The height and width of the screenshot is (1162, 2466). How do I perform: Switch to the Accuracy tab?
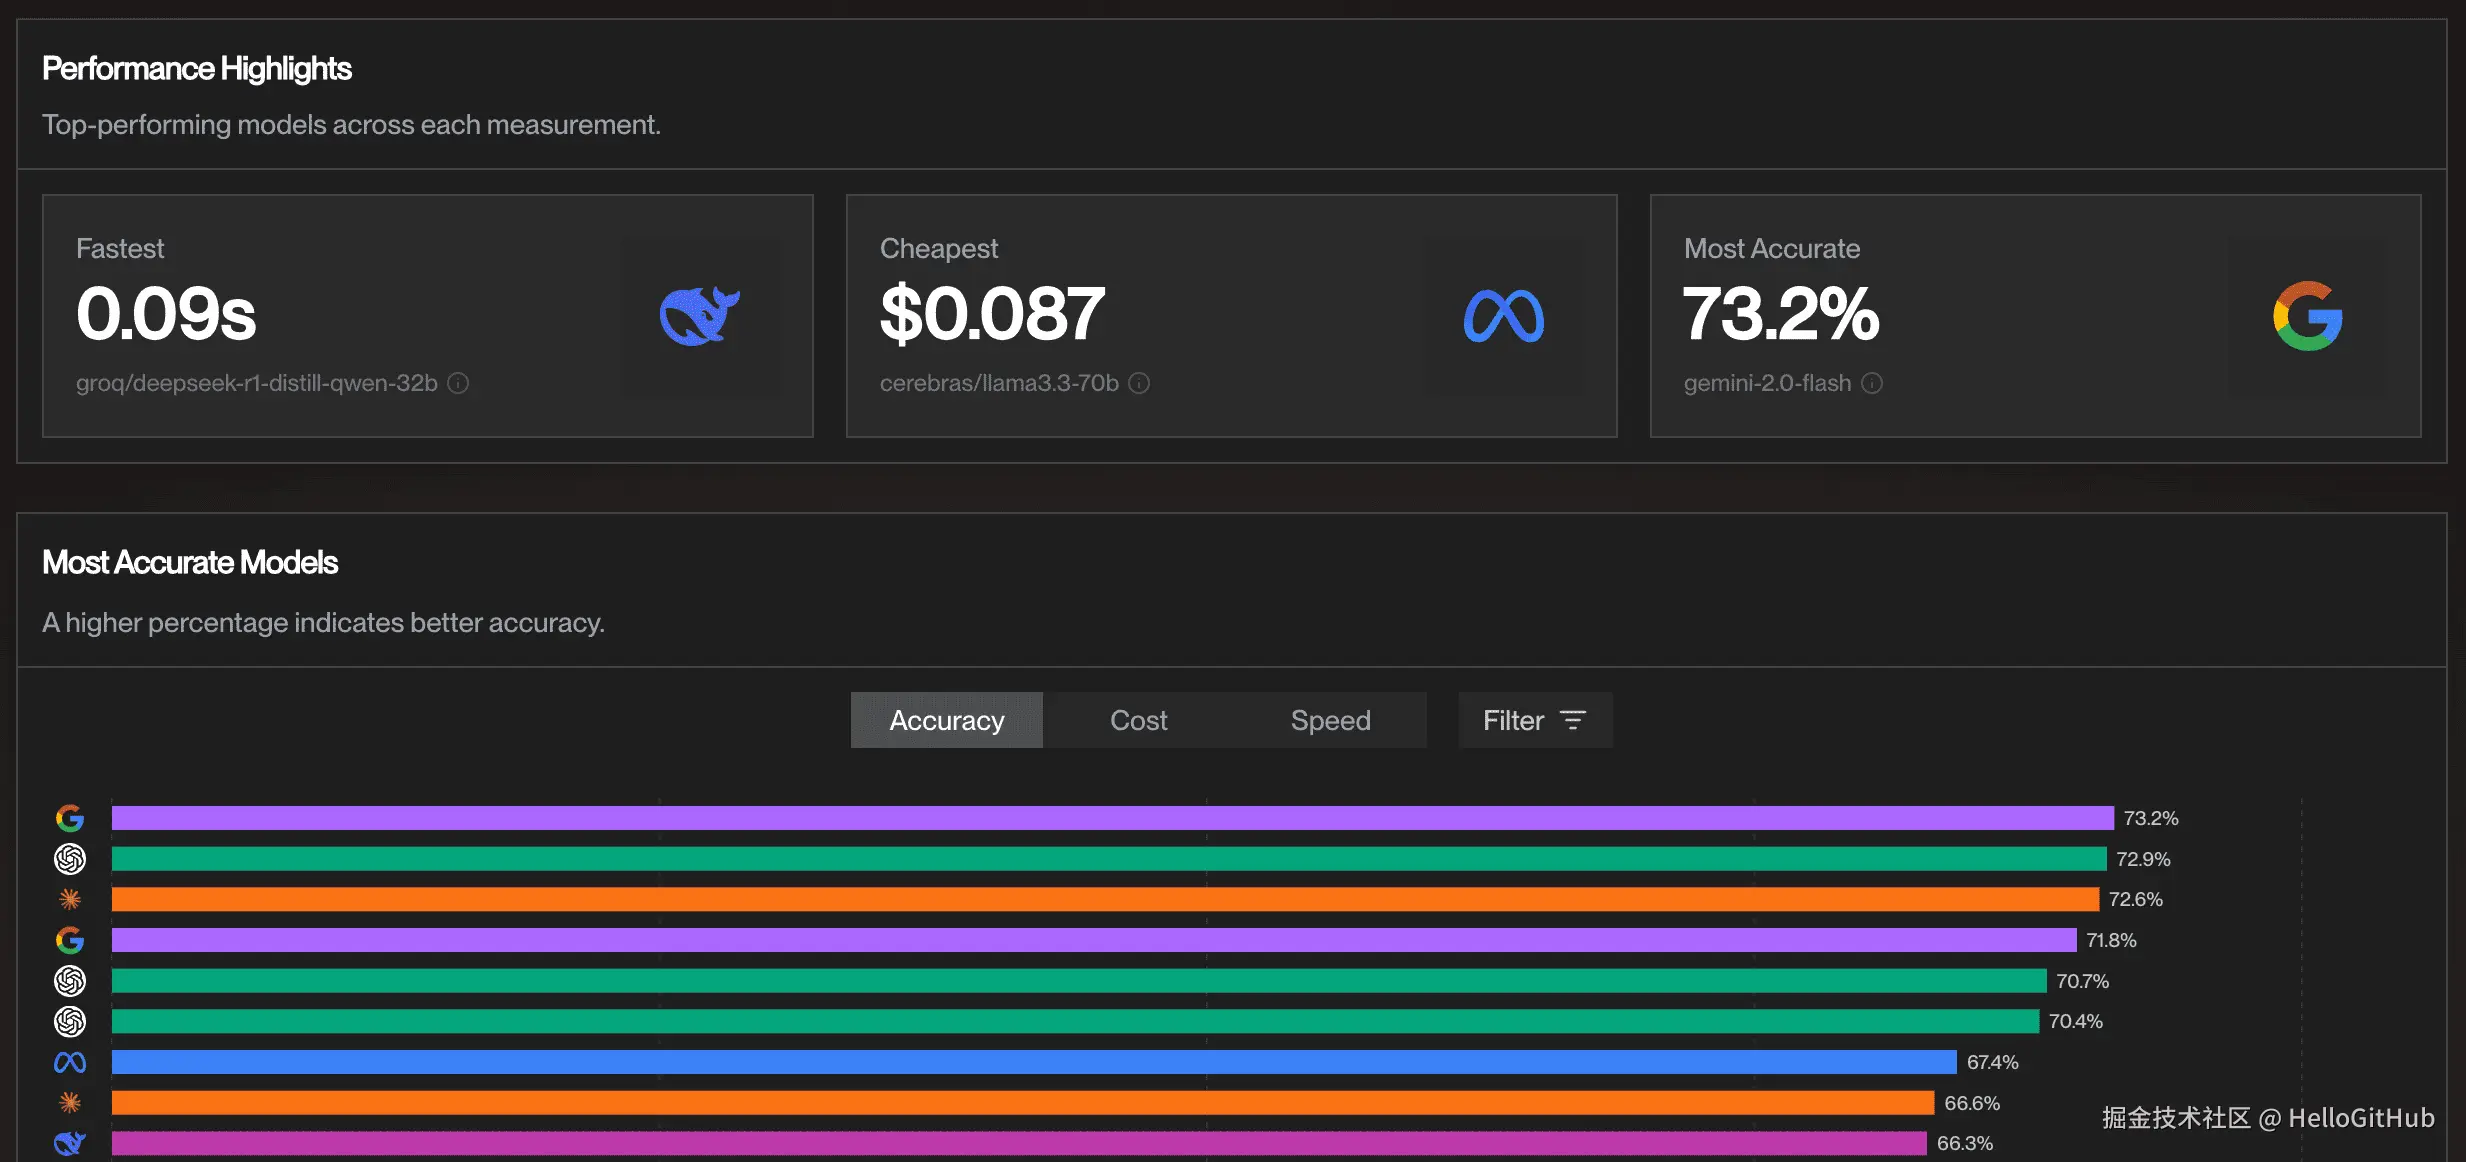[946, 721]
